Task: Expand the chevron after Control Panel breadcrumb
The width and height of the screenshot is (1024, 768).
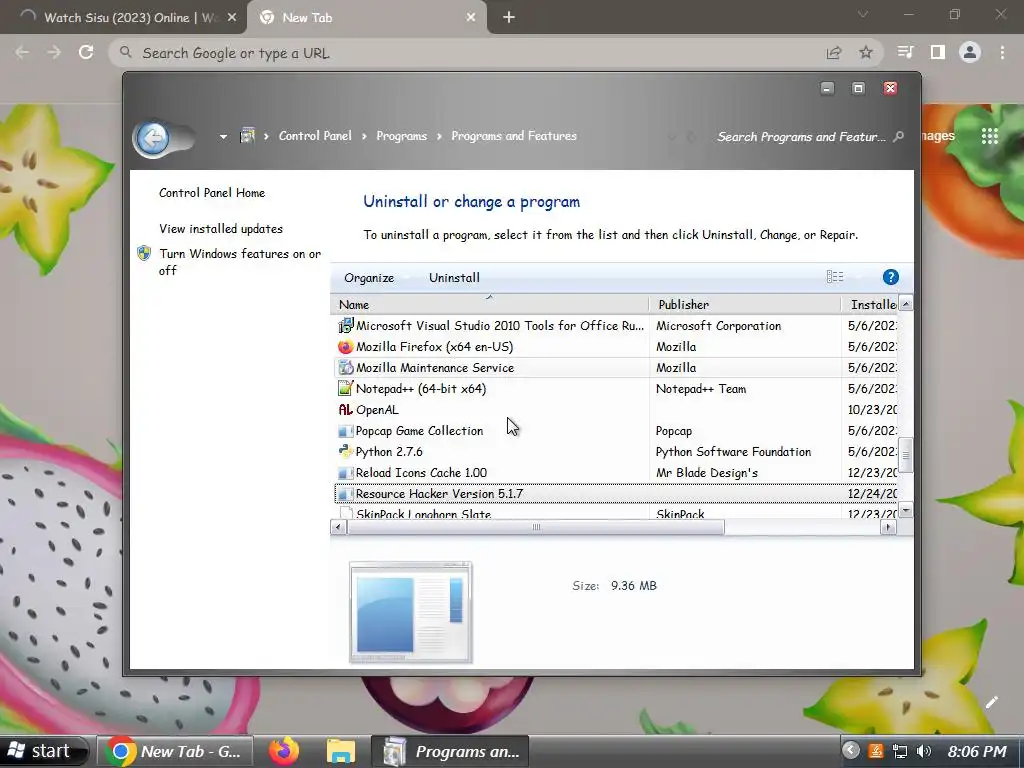Action: (x=364, y=136)
